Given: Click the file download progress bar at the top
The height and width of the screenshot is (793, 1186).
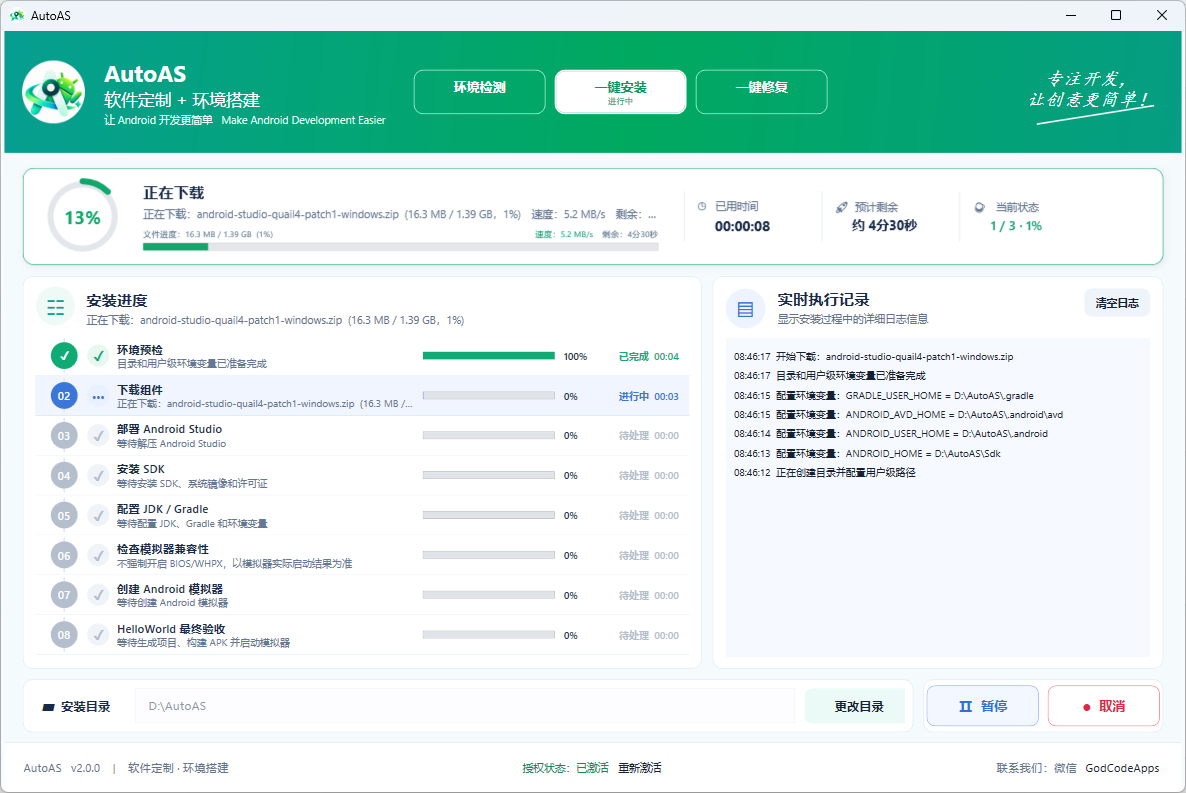Looking at the screenshot, I should coord(401,247).
